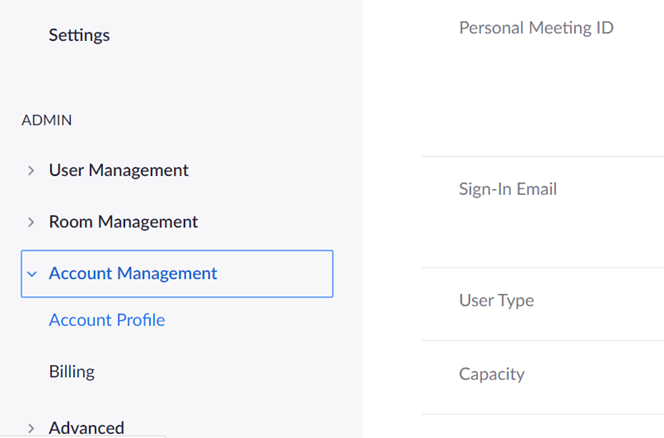Expand the User Management chevron arrow
Image resolution: width=664 pixels, height=438 pixels.
click(31, 171)
